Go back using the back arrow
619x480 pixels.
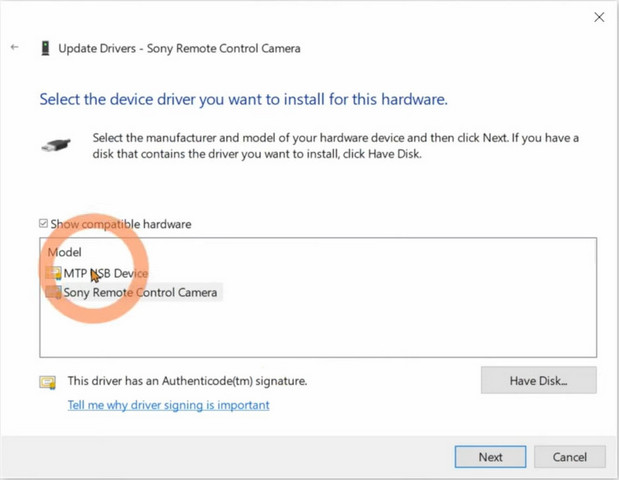tap(15, 47)
